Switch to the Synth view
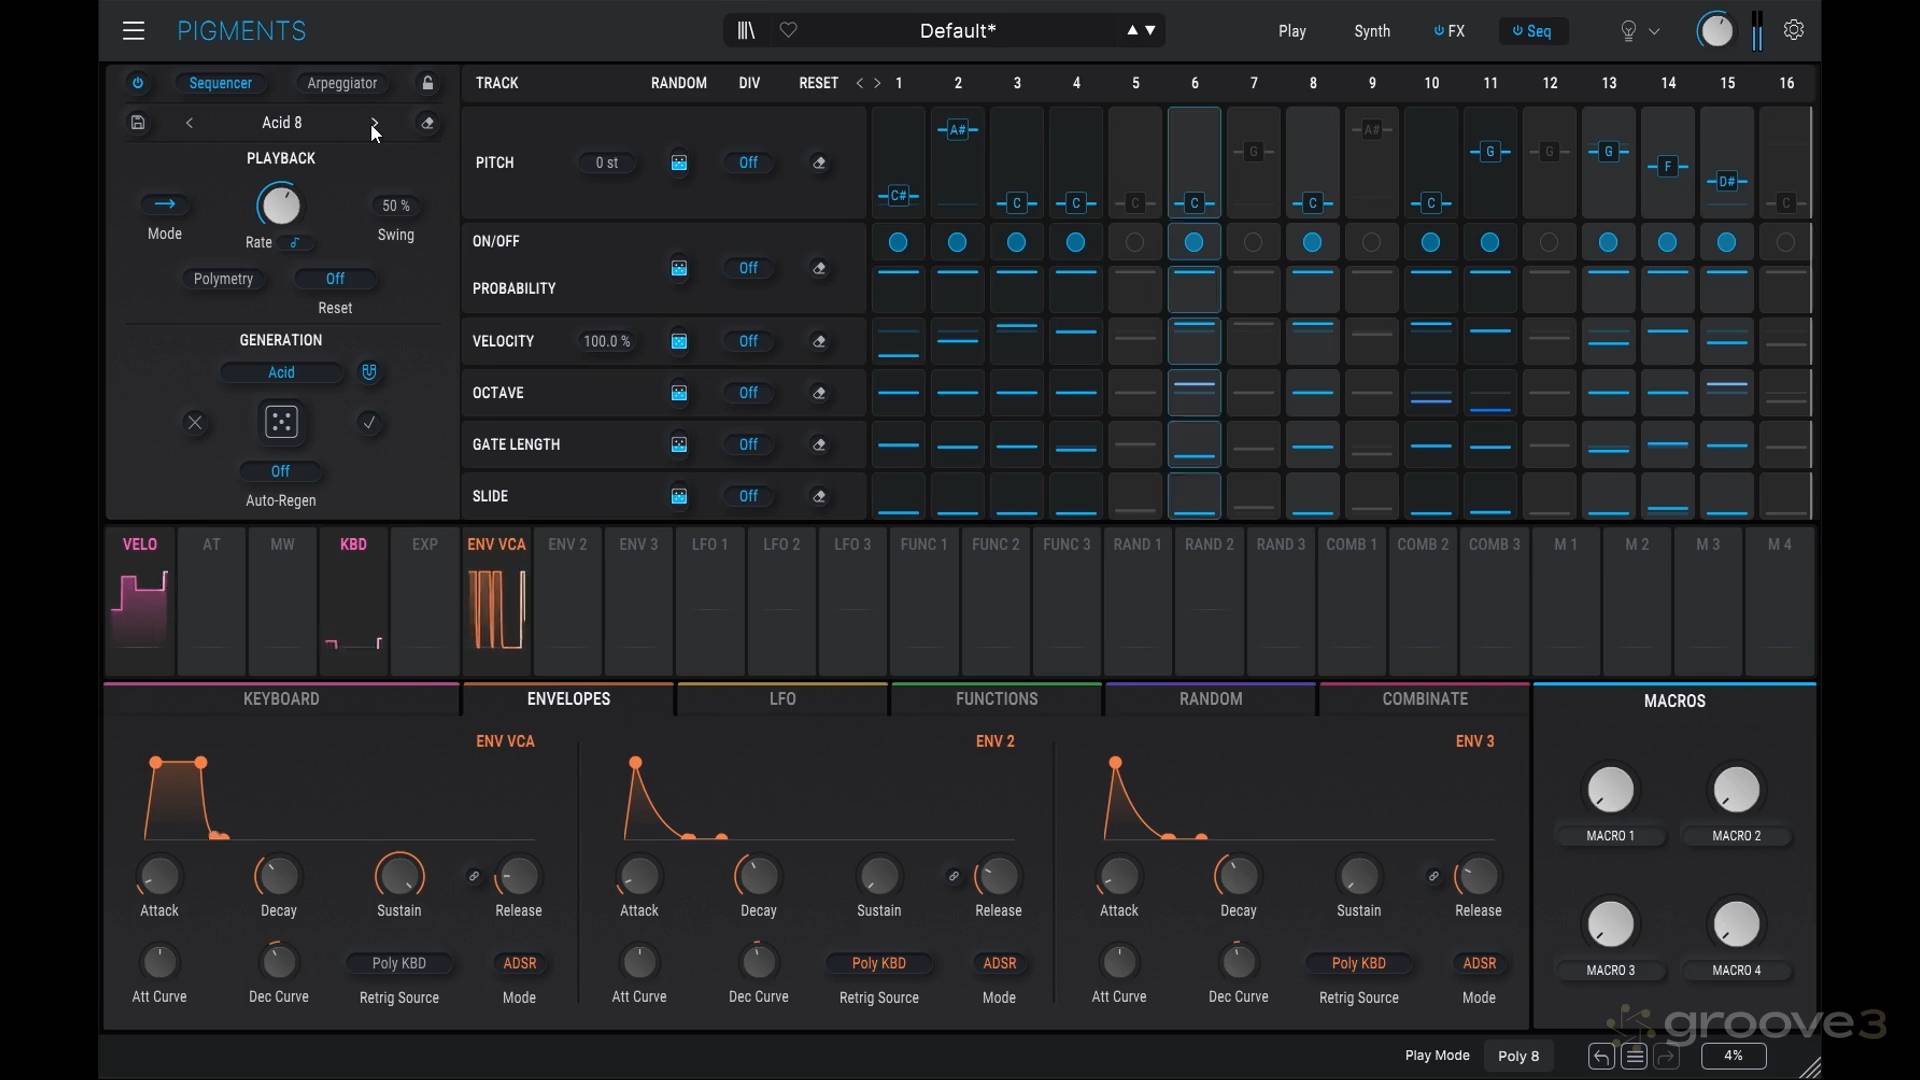Image resolution: width=1920 pixels, height=1080 pixels. pos(1371,31)
